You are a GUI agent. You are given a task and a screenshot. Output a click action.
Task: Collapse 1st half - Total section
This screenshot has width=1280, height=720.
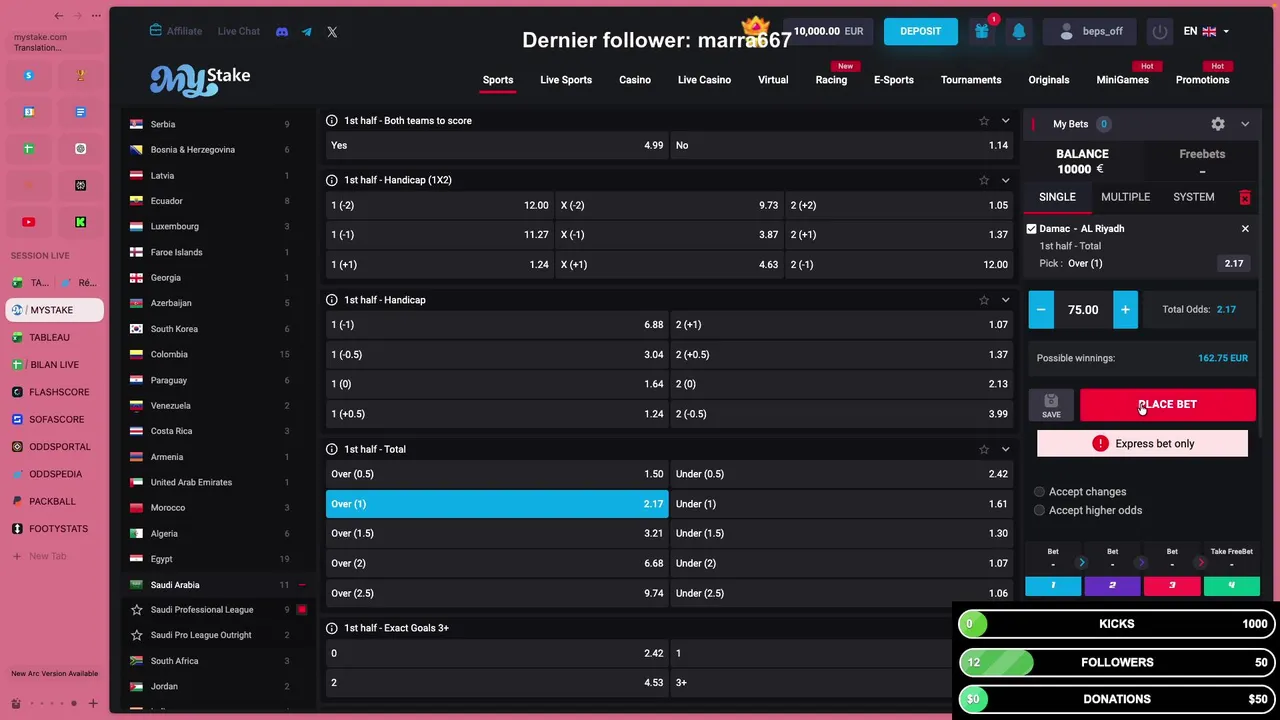1005,449
